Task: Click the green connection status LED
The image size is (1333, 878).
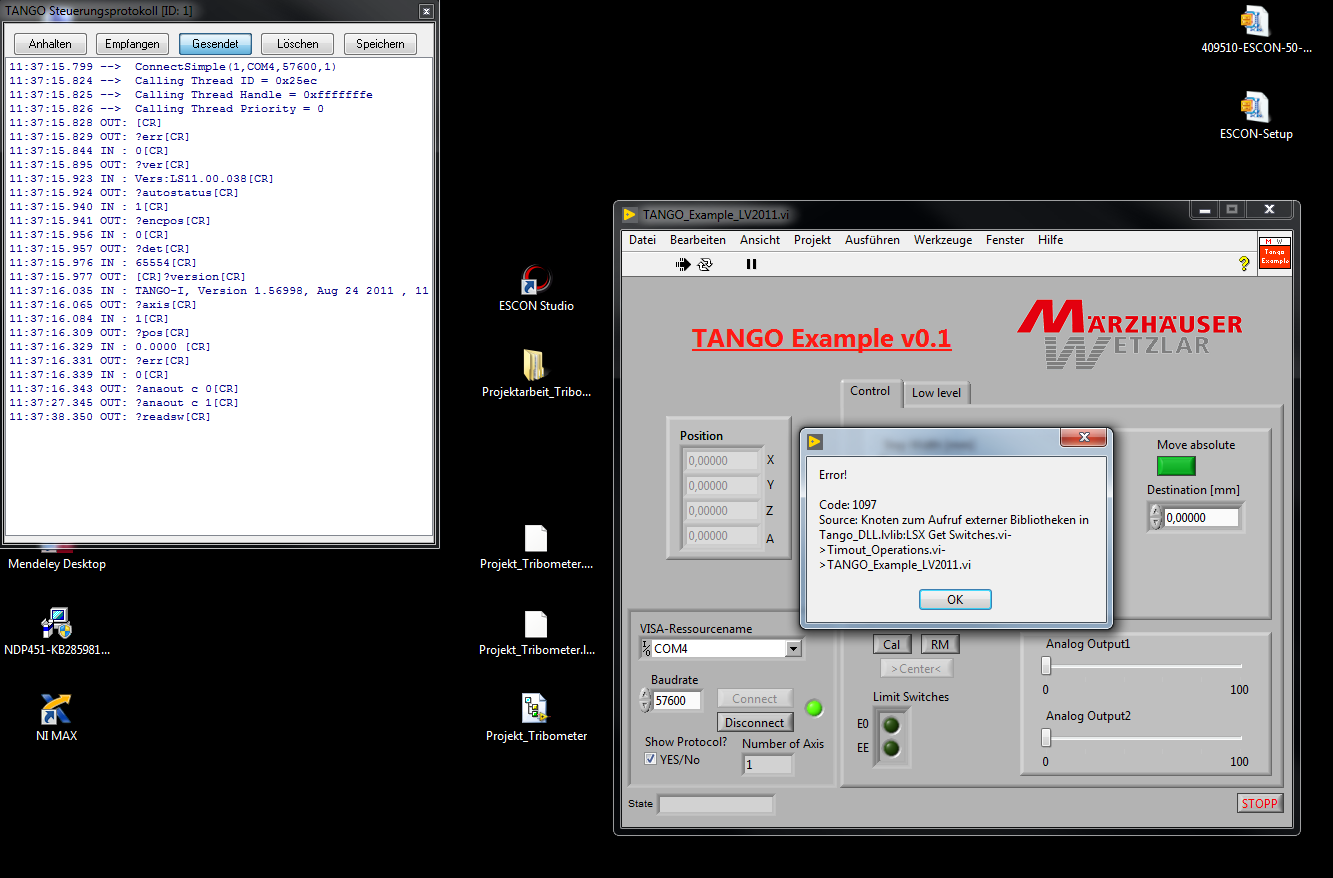Action: pos(814,708)
